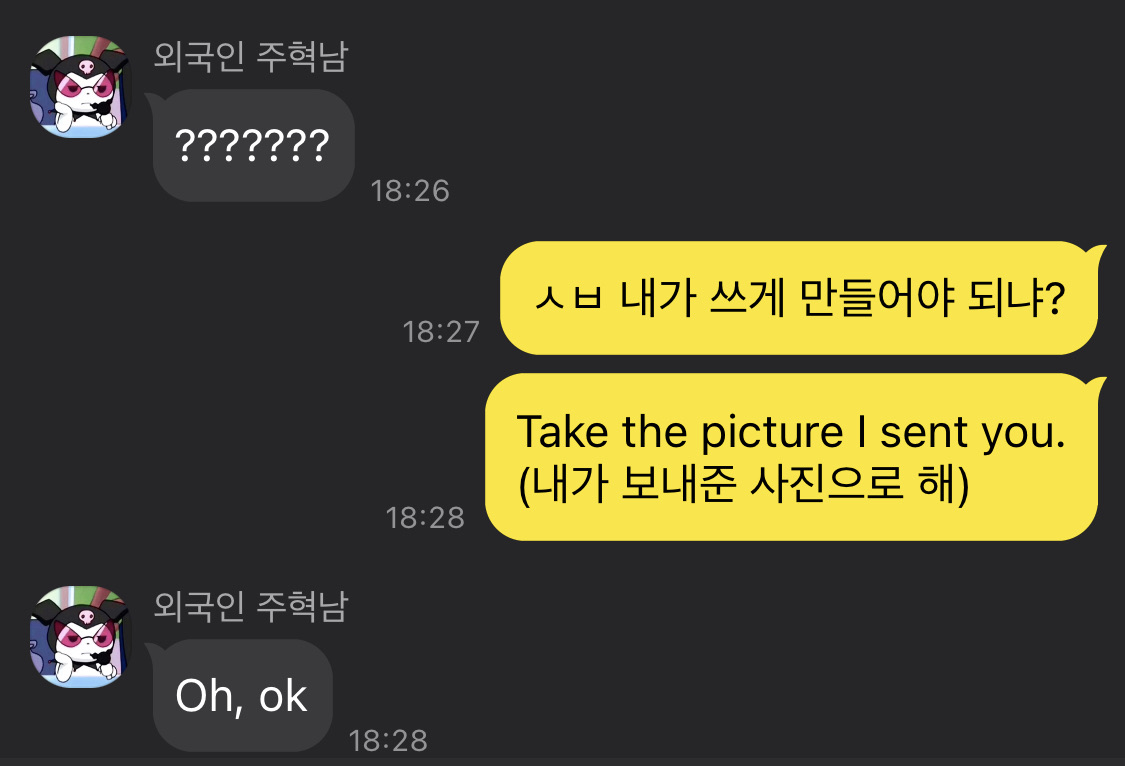This screenshot has width=1125, height=766.
Task: Click the 18:28 timestamp beside the yellow bubble
Action: (x=425, y=517)
